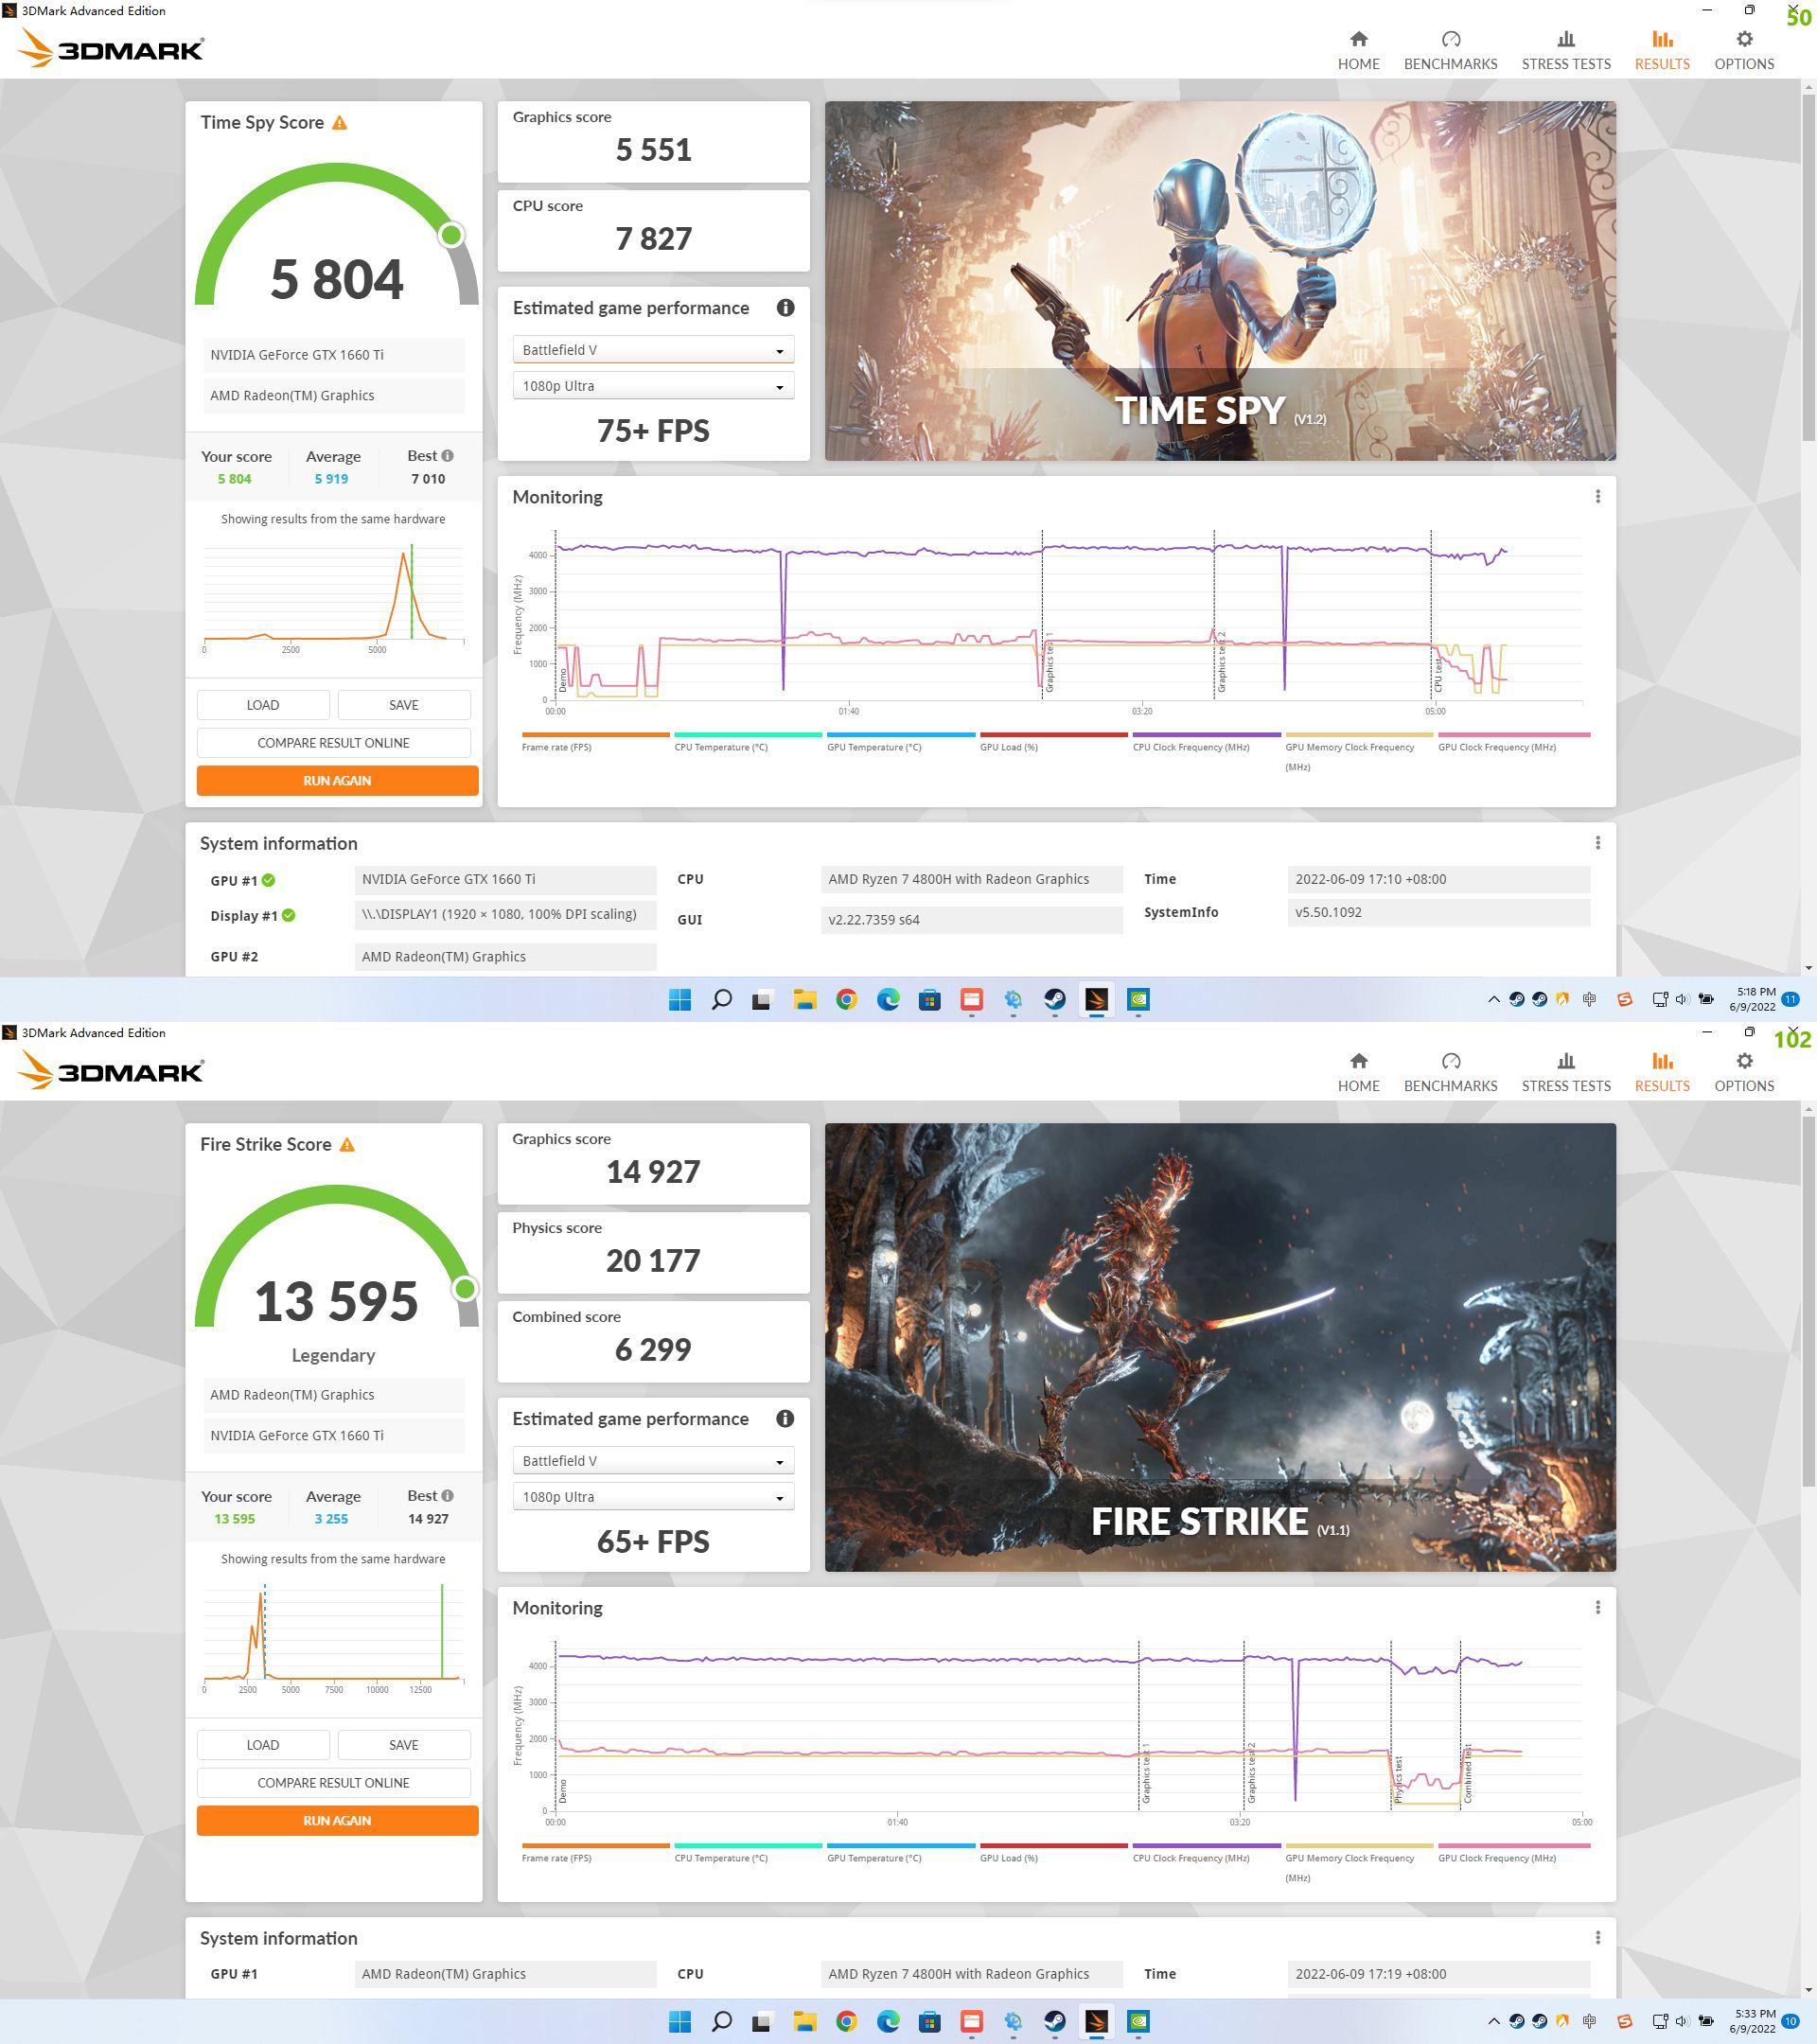Click COMPARE RESULT ONLINE under Time Spy Score
This screenshot has height=2044, width=1817.
(x=333, y=743)
